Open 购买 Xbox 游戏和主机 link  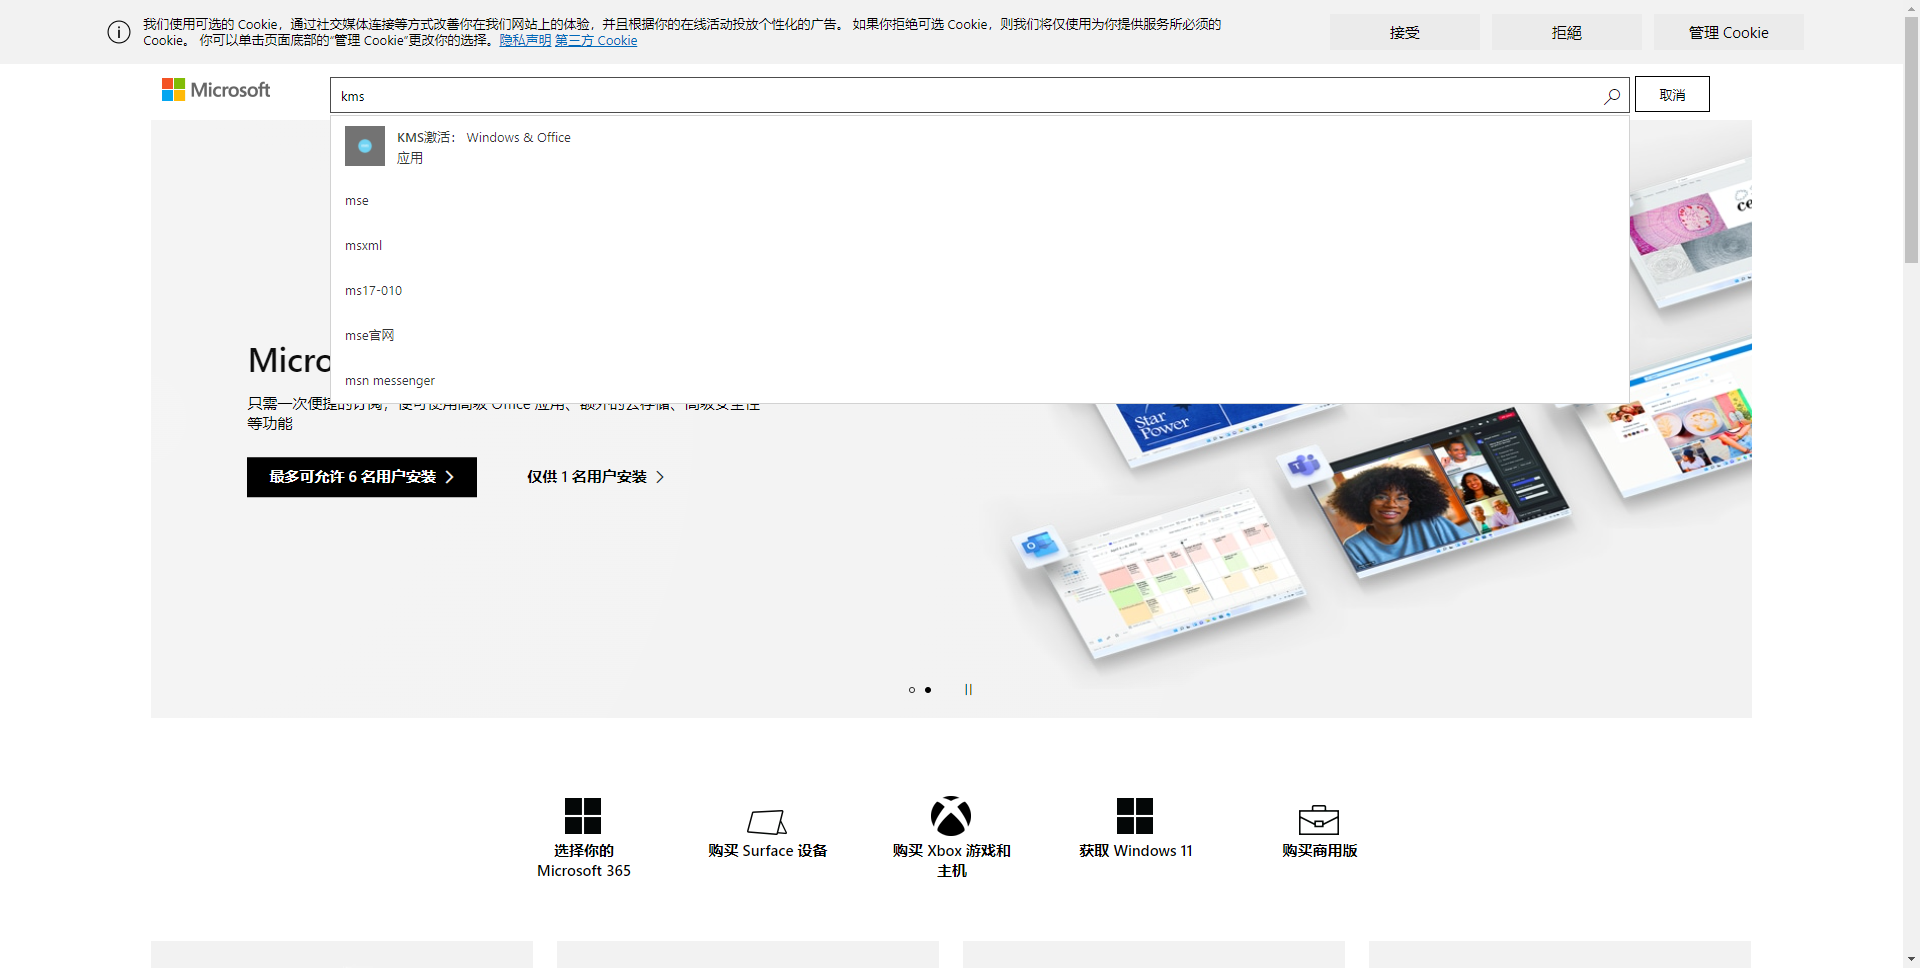click(x=951, y=861)
